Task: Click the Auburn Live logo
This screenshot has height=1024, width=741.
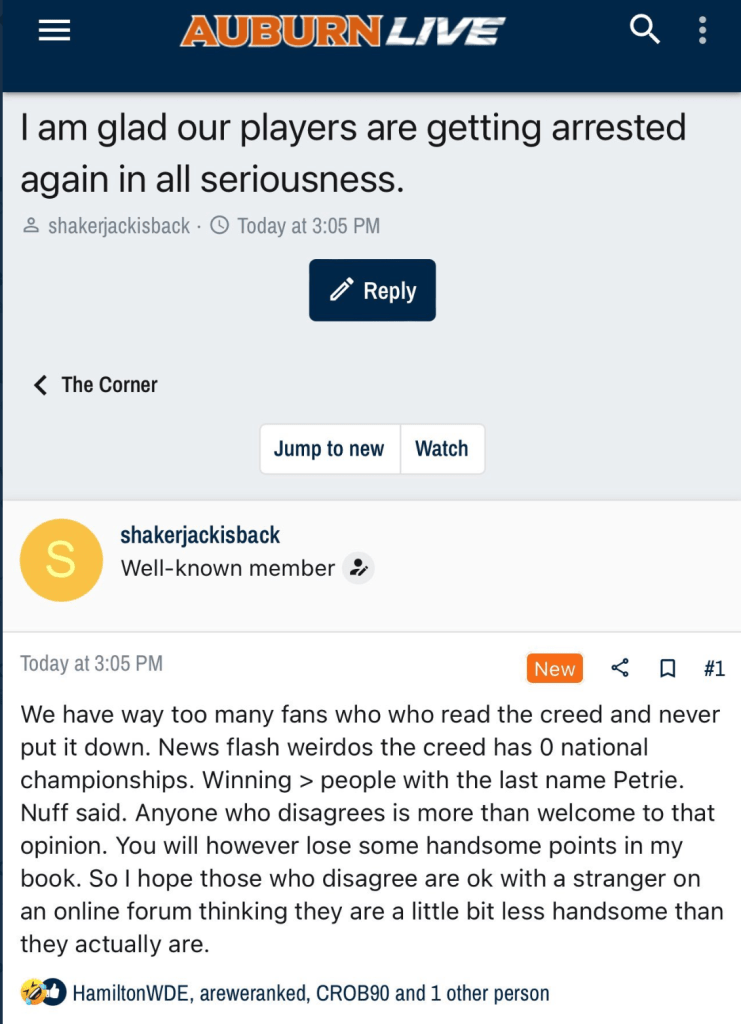Action: coord(342,32)
